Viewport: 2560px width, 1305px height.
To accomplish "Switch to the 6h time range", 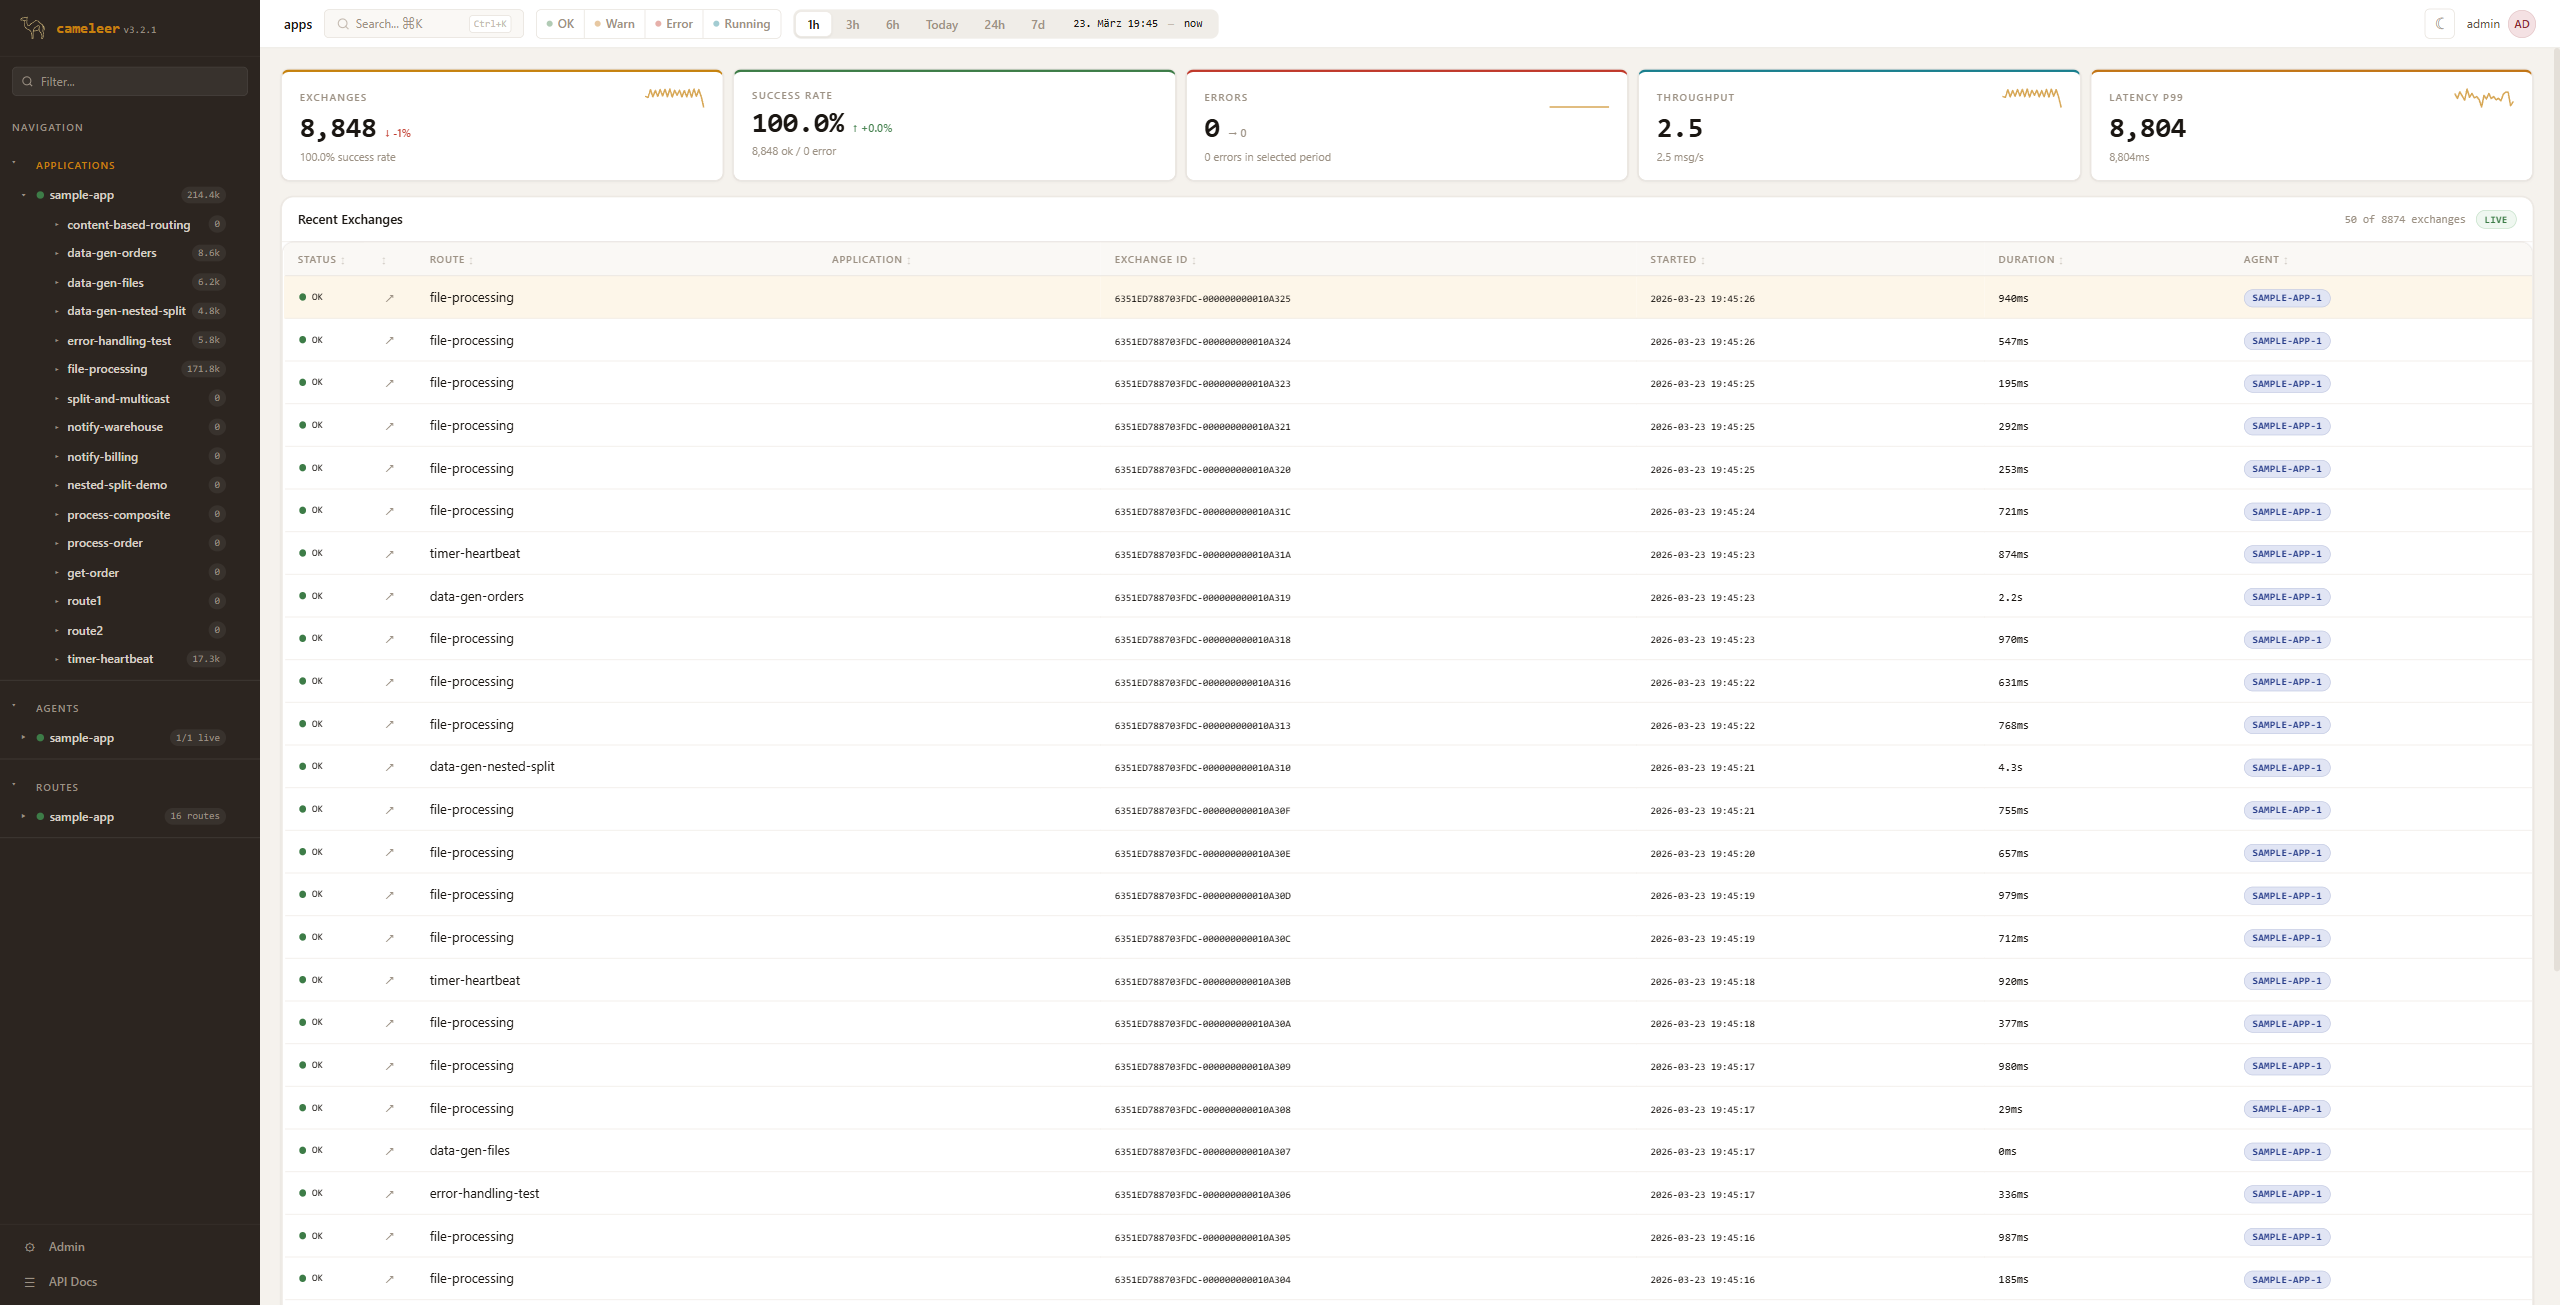I will click(x=892, y=25).
